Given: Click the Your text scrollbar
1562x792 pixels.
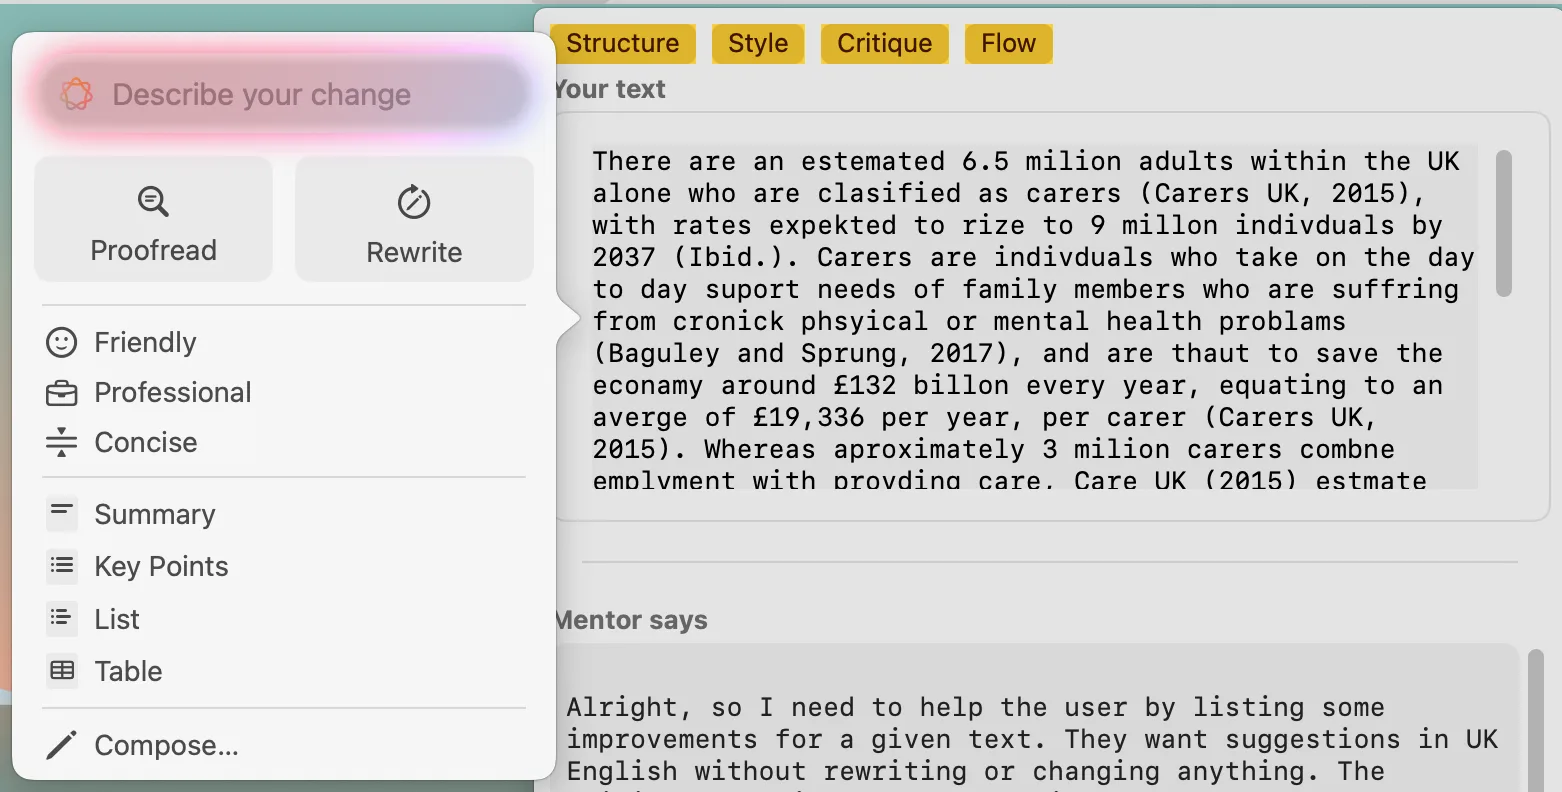Looking at the screenshot, I should (x=1503, y=222).
